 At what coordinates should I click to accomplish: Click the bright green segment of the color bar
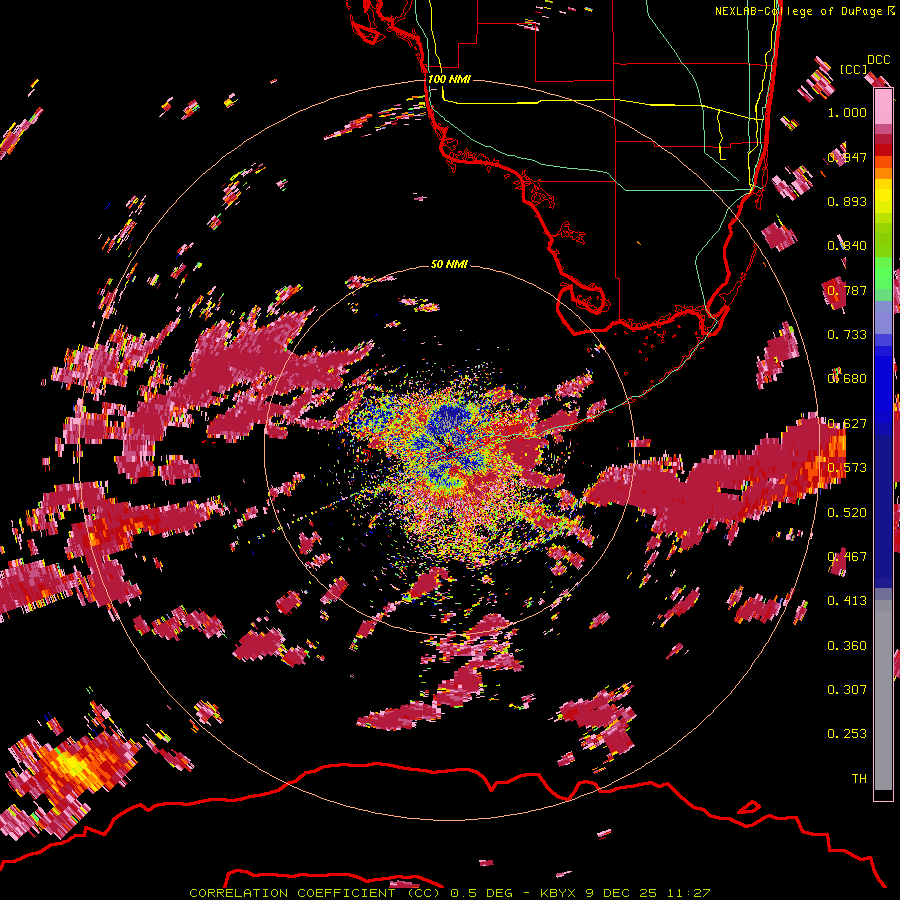[883, 273]
